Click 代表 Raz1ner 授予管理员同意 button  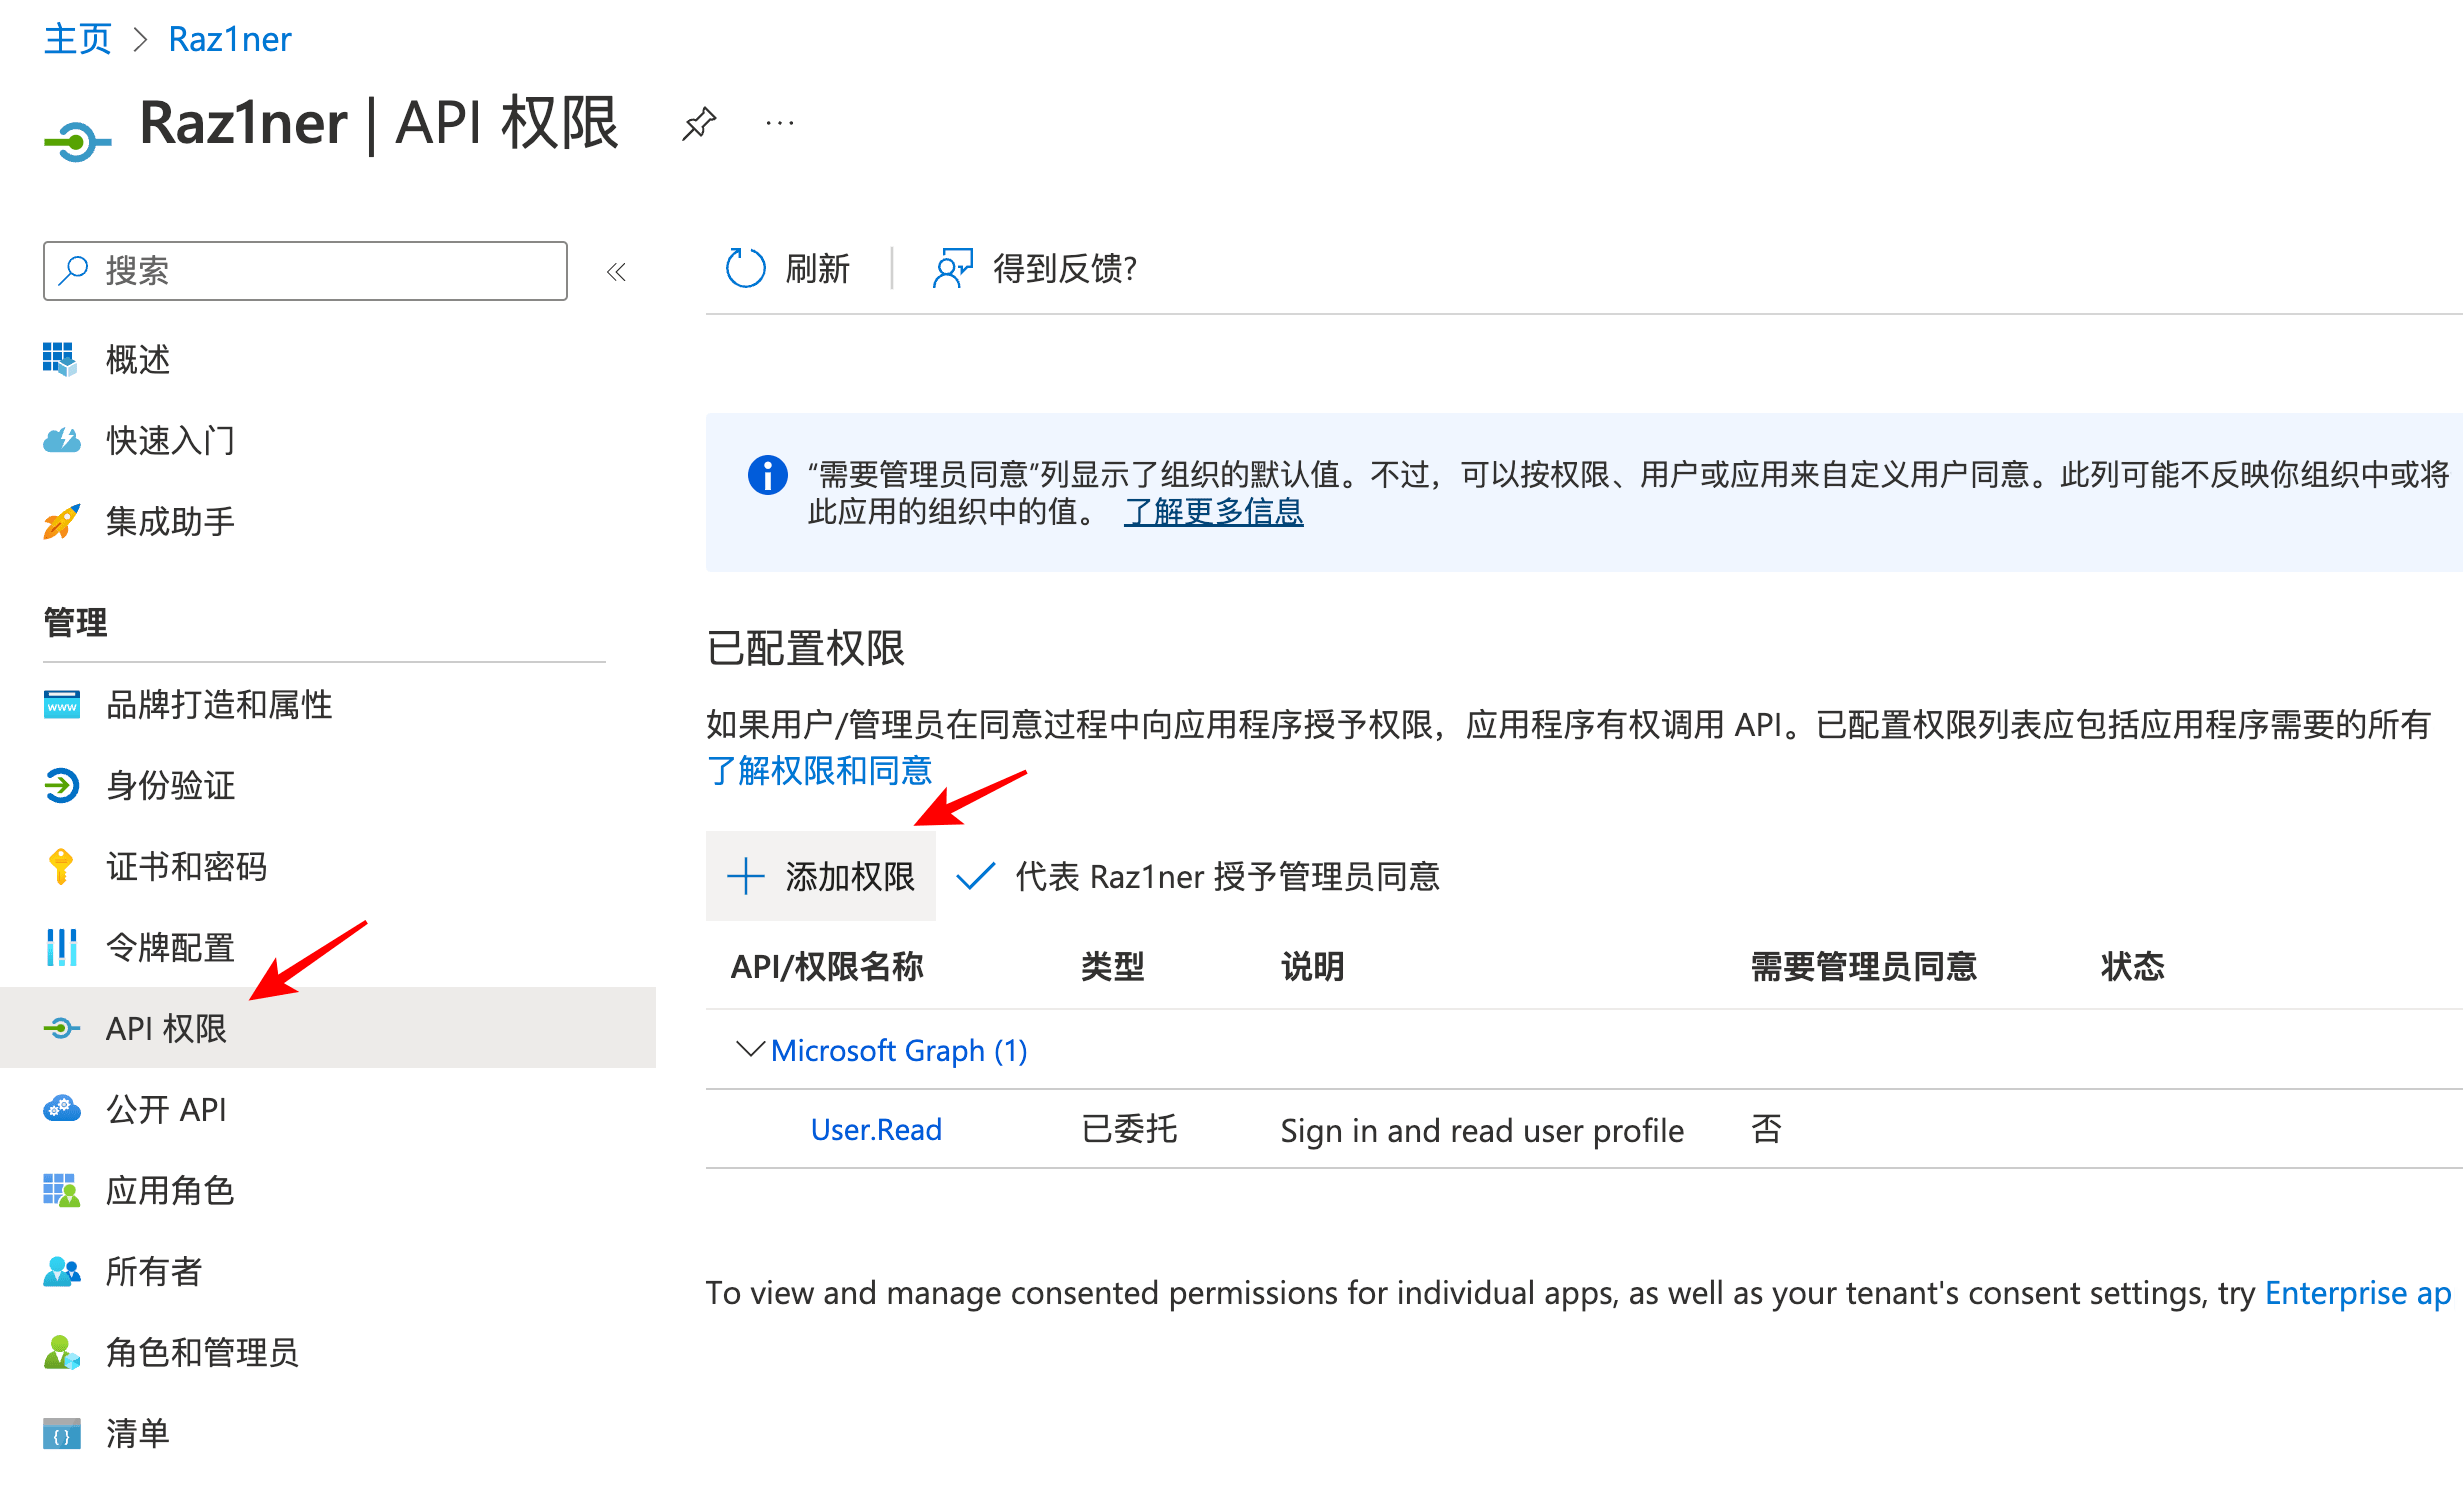click(1197, 876)
